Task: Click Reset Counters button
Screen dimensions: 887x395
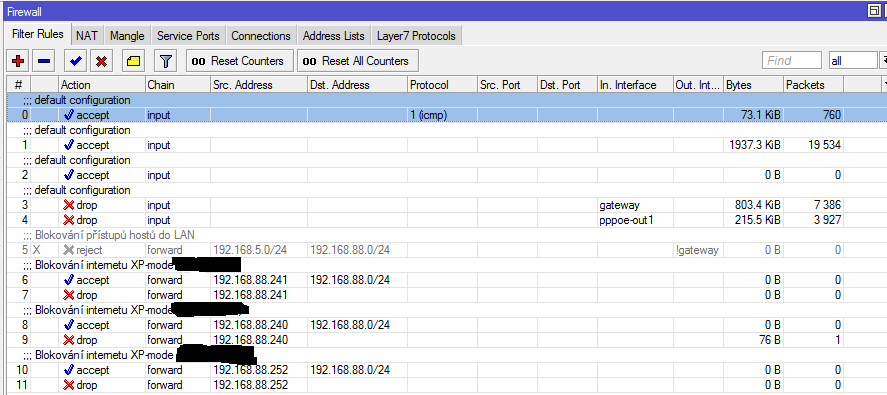Action: point(240,61)
